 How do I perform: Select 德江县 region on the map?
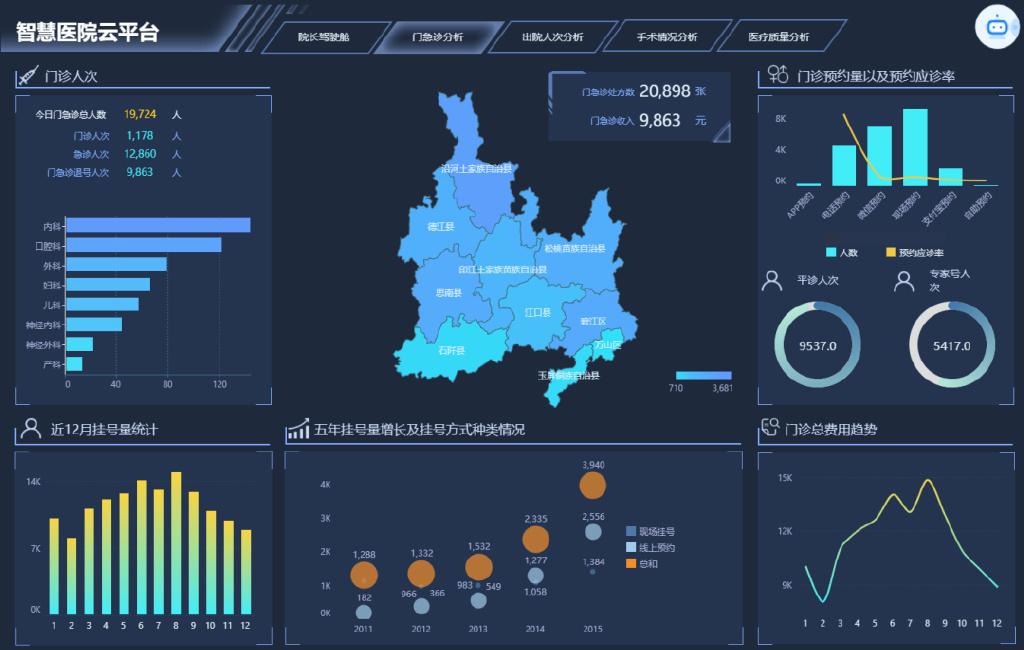point(440,227)
